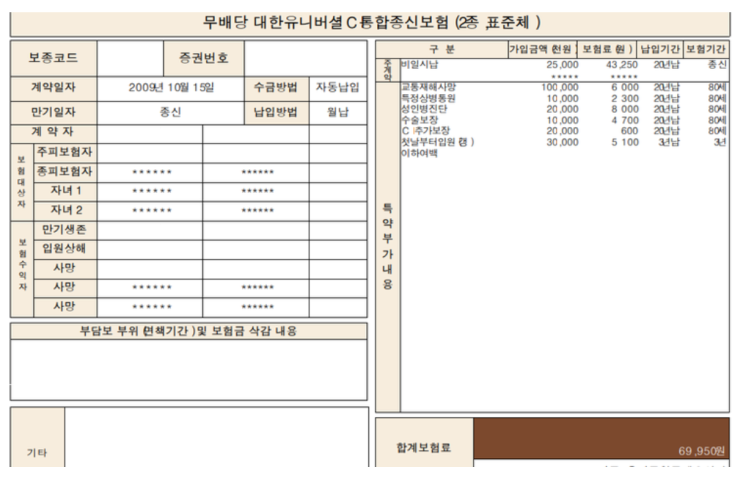This screenshot has width=743, height=478.
Task: Click the 납입방법 label
Action: (276, 112)
